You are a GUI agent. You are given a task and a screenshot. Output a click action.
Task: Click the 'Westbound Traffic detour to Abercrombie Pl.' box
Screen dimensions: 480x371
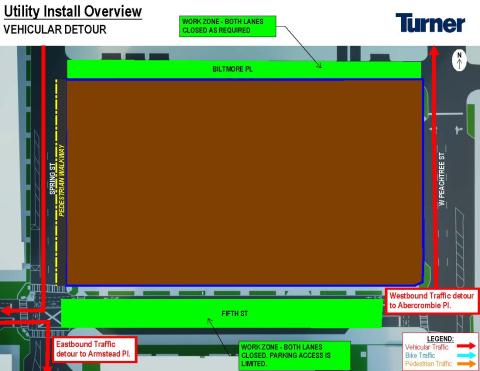pyautogui.click(x=432, y=301)
